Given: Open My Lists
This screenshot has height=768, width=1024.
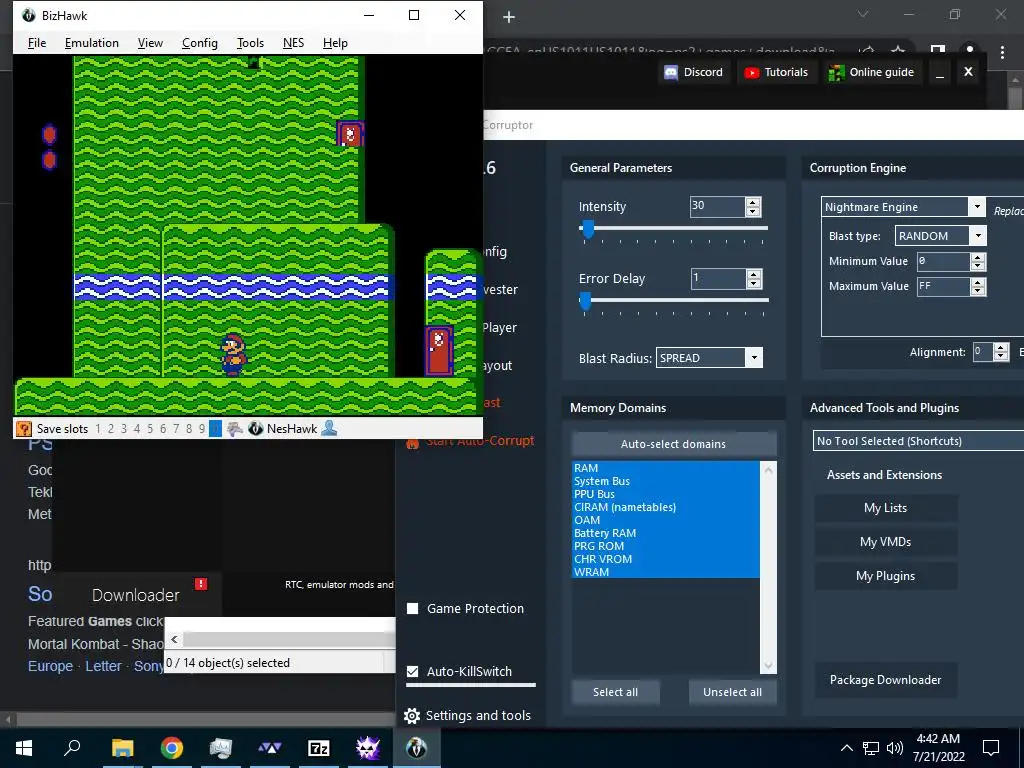Looking at the screenshot, I should (886, 508).
